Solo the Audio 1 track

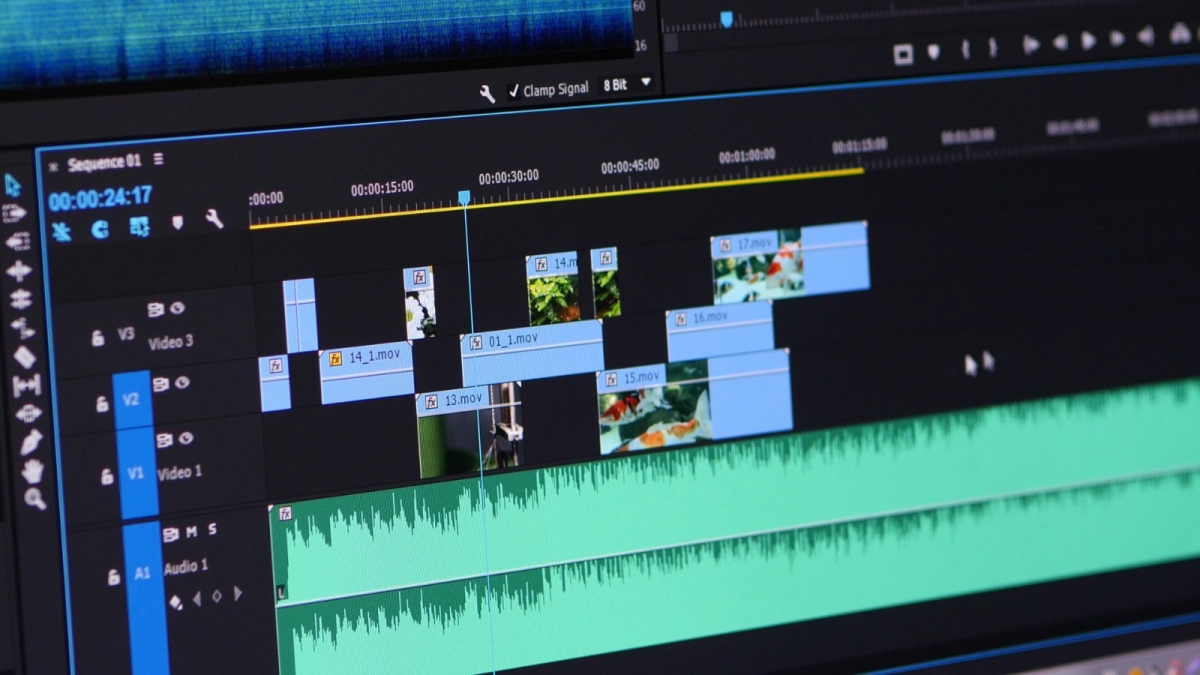[x=212, y=530]
